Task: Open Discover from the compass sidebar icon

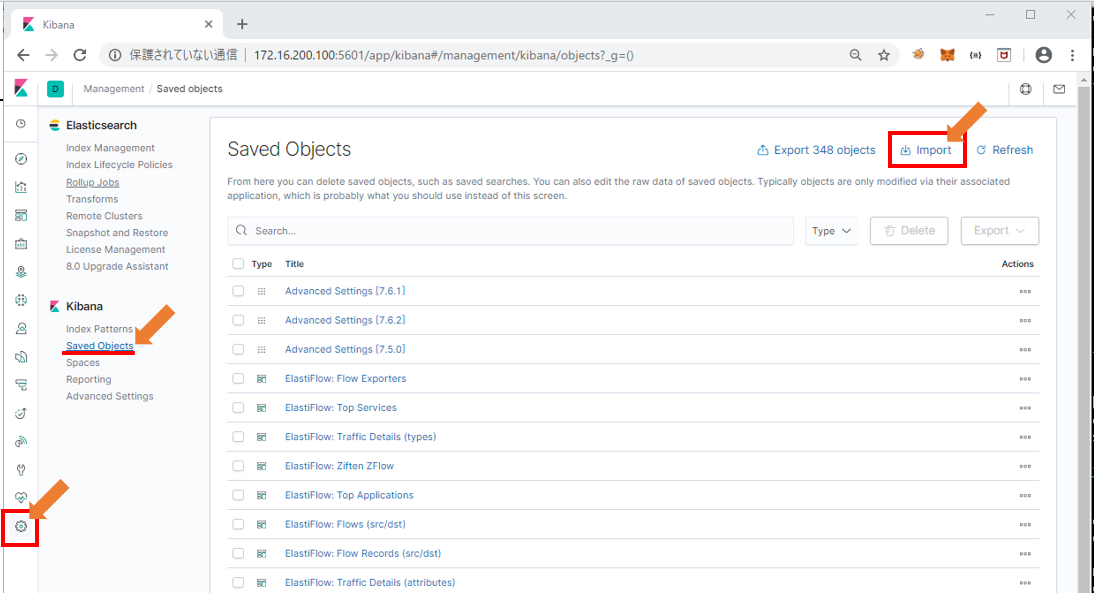Action: [x=21, y=159]
